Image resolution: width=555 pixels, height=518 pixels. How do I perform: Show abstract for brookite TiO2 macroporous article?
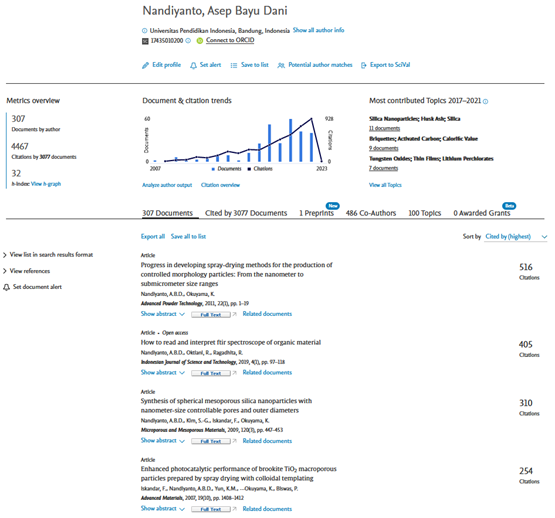coord(162,509)
